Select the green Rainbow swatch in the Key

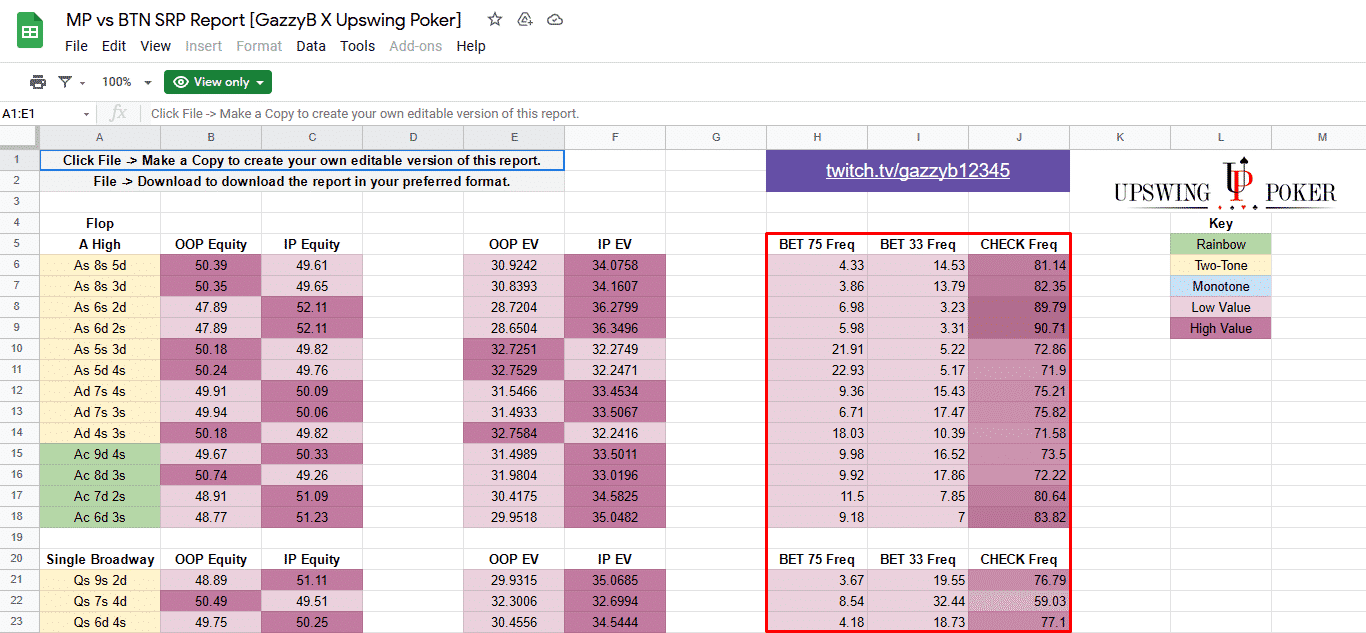(x=1220, y=244)
